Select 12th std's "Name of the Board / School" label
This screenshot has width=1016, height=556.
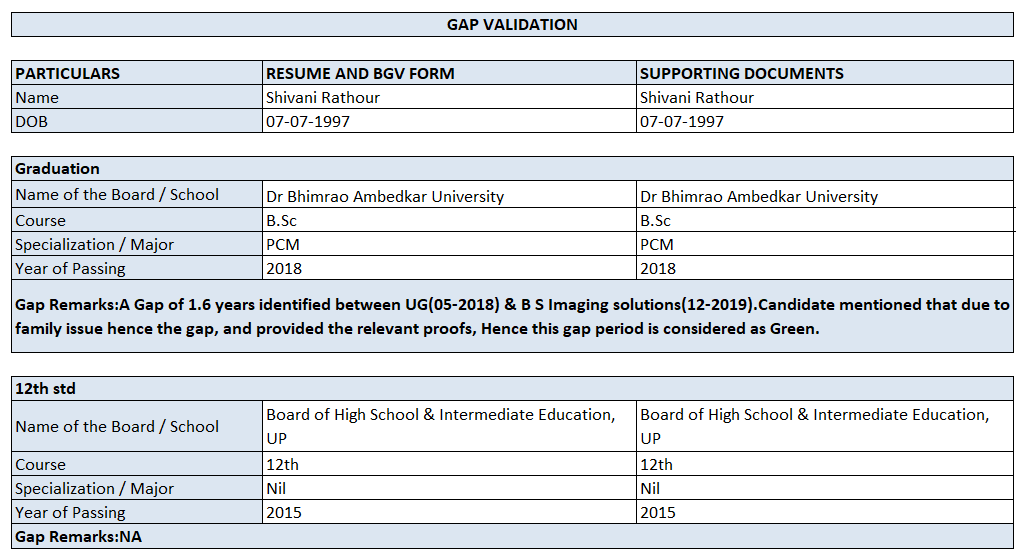(137, 426)
